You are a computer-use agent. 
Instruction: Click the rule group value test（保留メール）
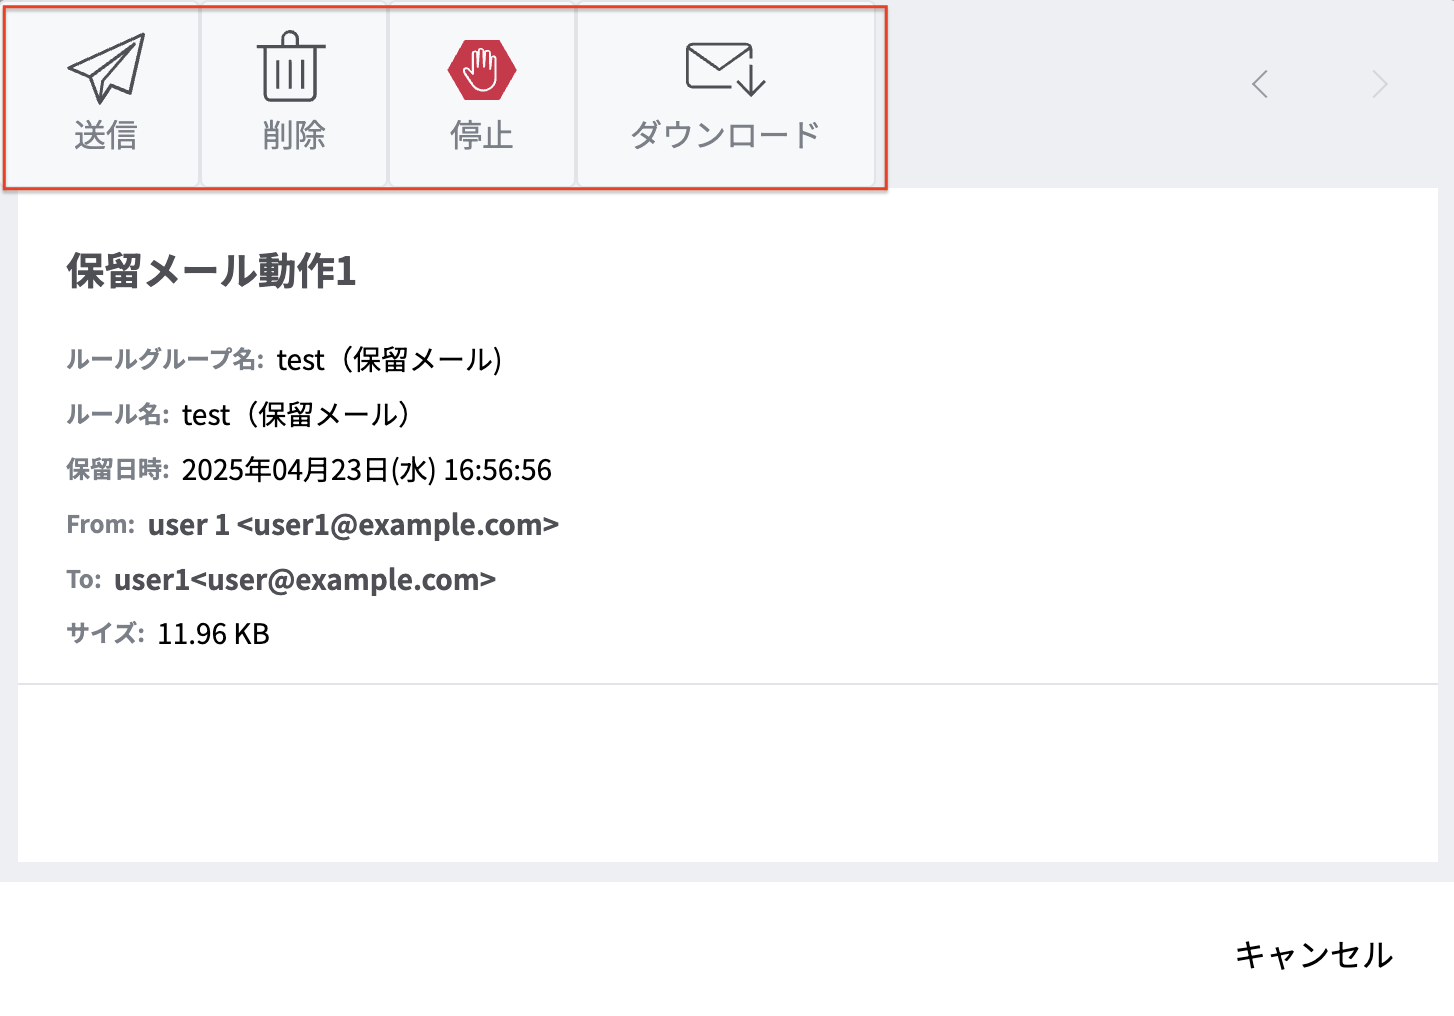390,360
